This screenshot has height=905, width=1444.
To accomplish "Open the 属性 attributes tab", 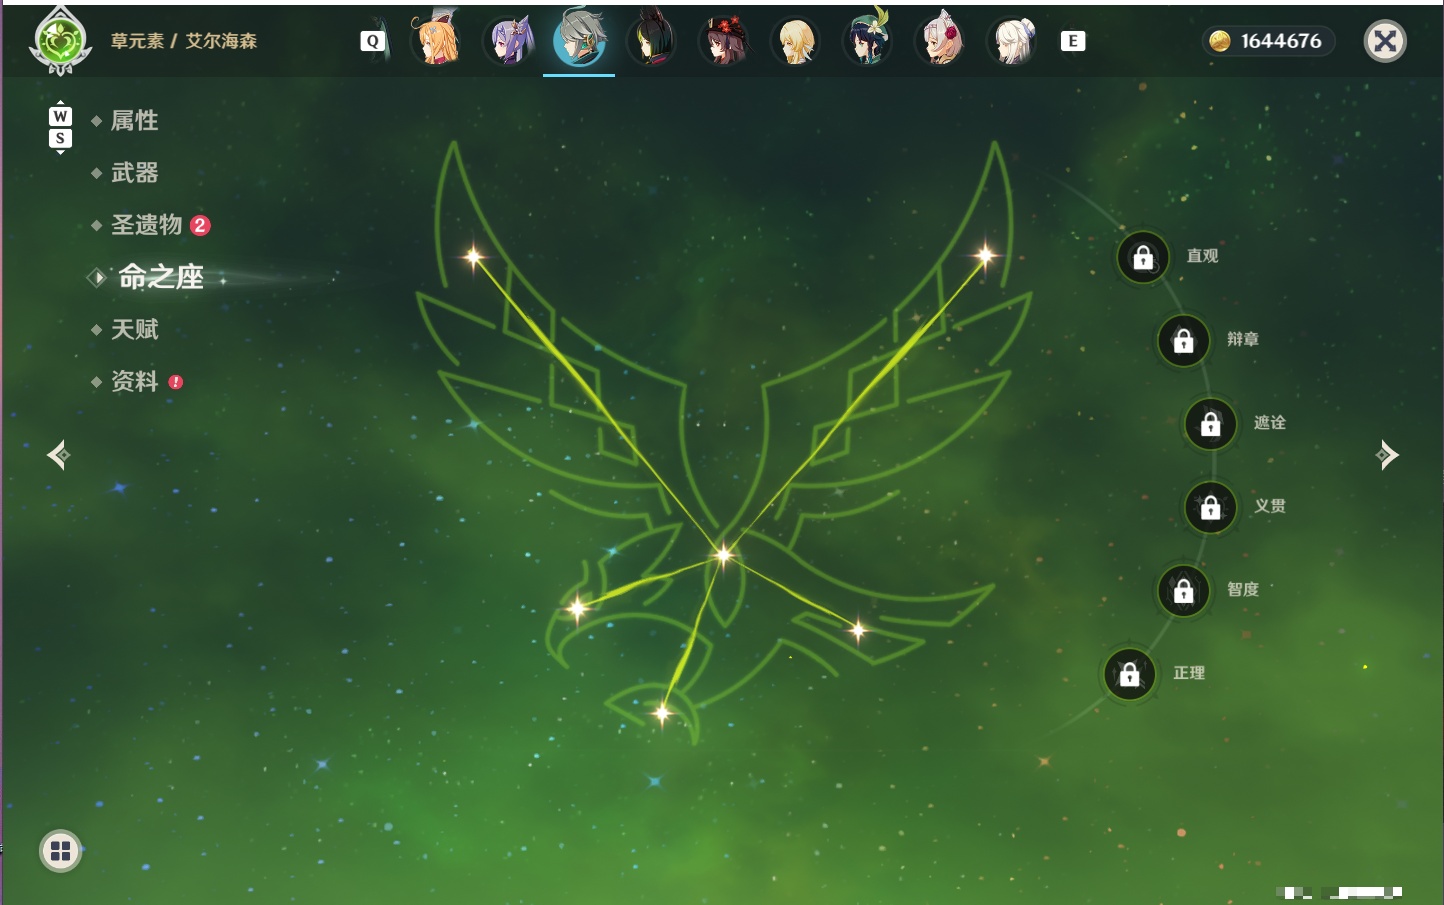I will click(x=134, y=121).
